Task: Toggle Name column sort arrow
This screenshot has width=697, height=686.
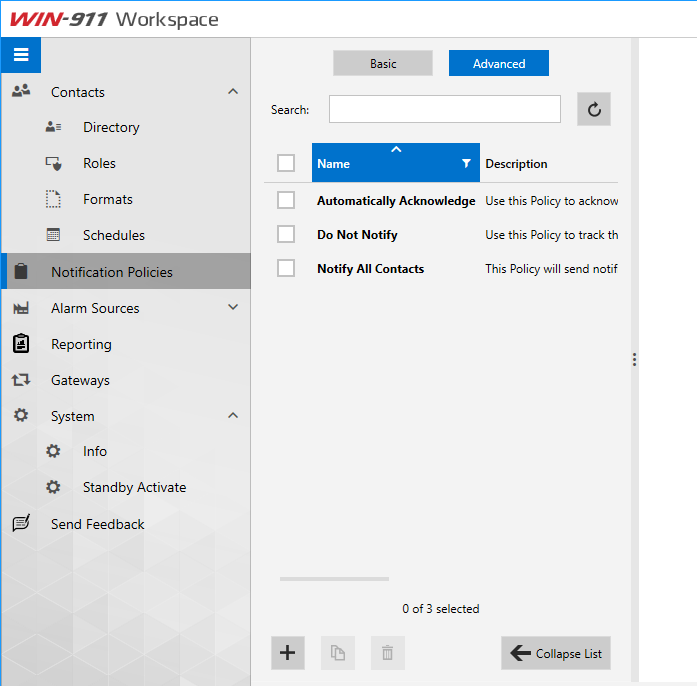Action: point(396,149)
